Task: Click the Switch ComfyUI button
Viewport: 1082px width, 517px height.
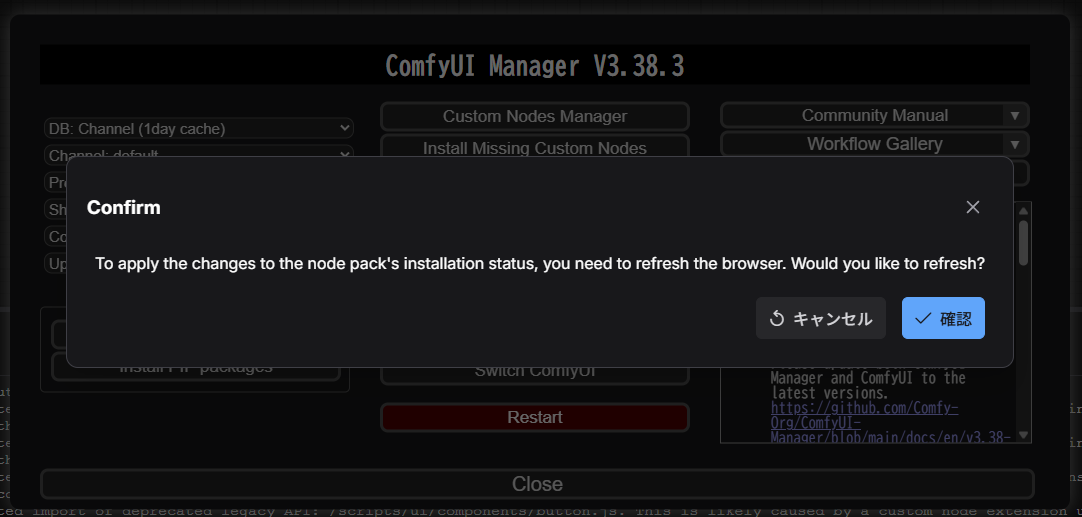Action: [x=534, y=373]
